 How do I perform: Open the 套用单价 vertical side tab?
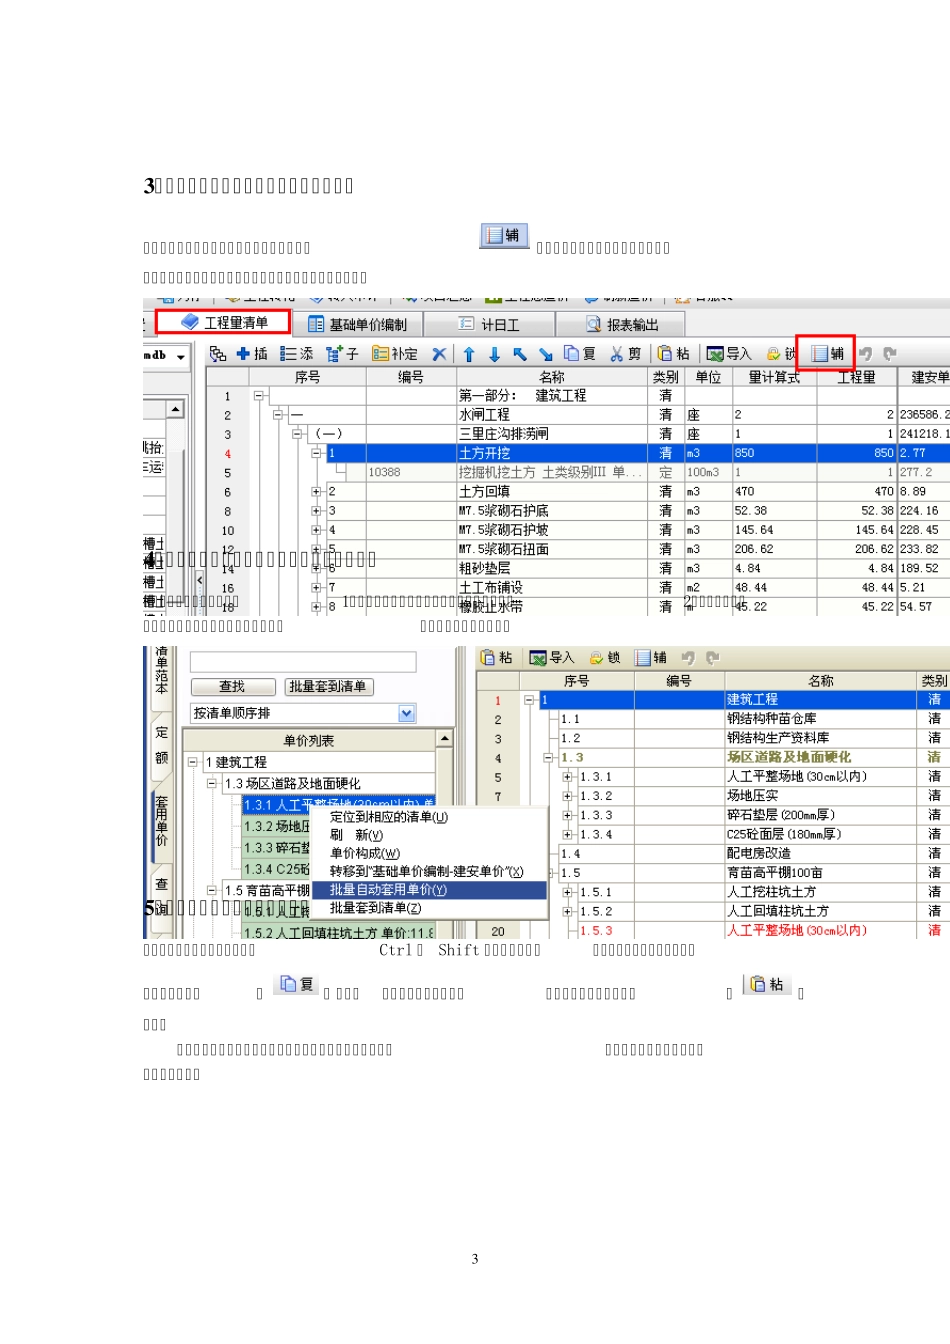pos(162,820)
